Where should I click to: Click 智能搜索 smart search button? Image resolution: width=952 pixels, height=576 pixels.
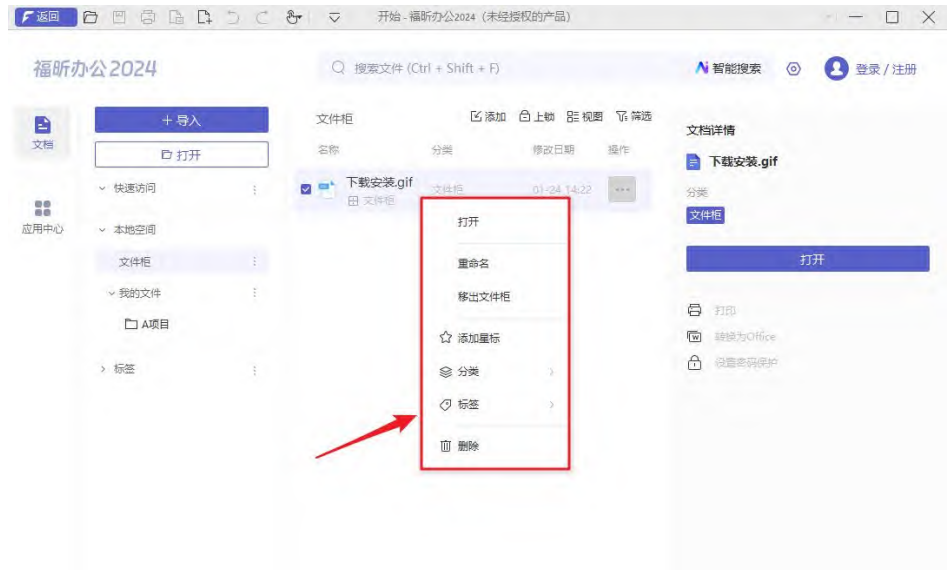729,68
